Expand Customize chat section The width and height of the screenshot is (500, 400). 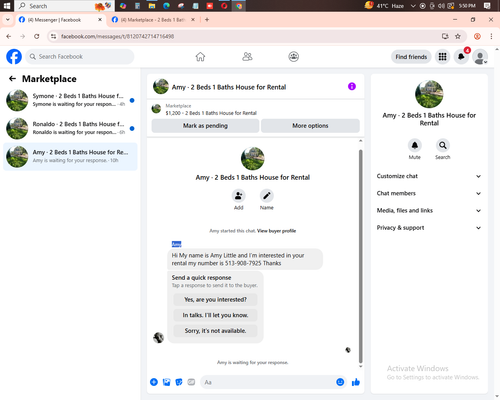(x=429, y=176)
